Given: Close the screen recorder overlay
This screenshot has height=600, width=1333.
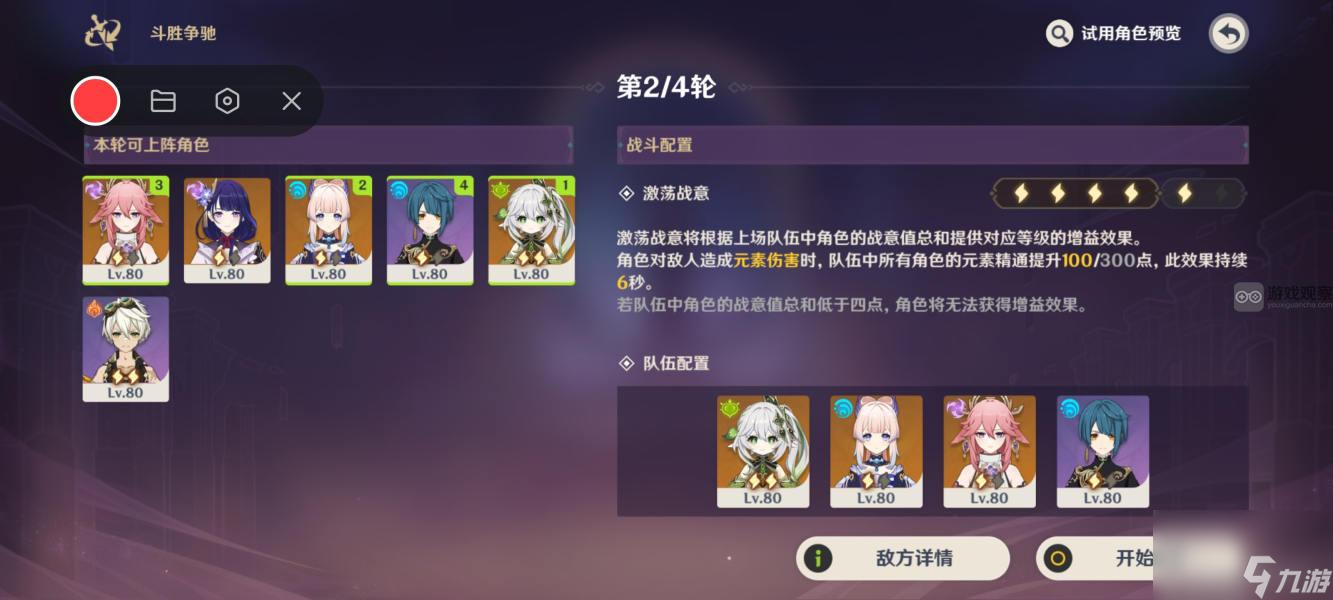Looking at the screenshot, I should click(x=291, y=101).
